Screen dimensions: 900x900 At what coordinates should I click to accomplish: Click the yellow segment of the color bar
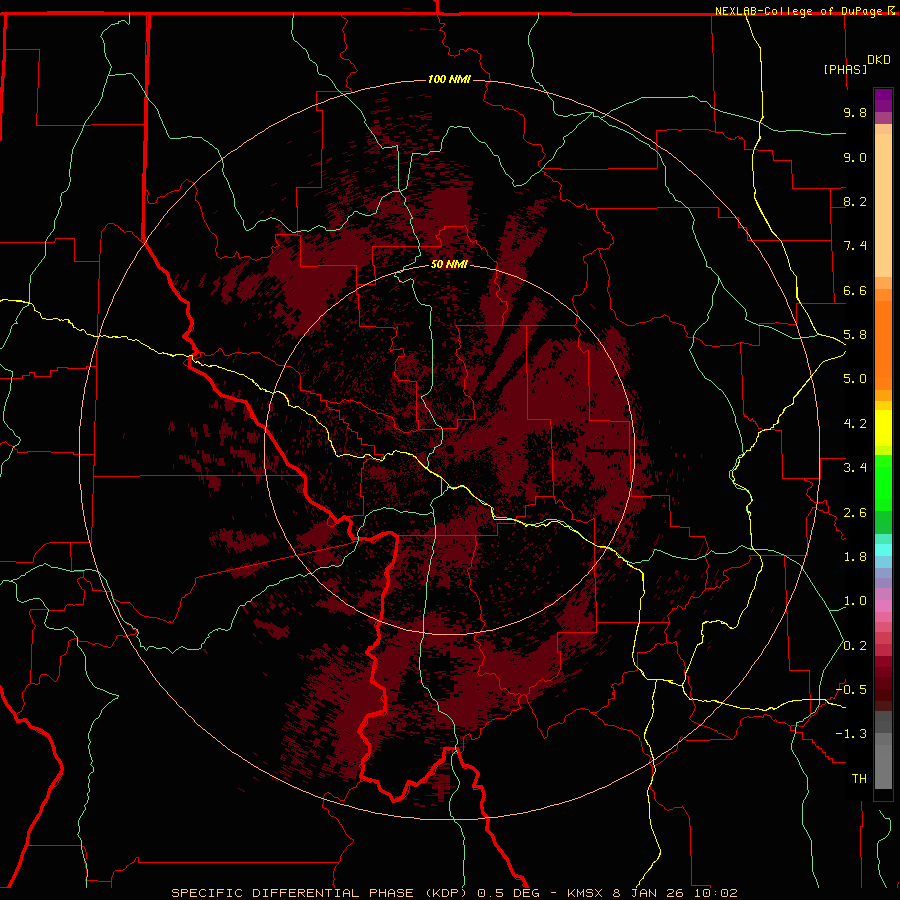(883, 428)
